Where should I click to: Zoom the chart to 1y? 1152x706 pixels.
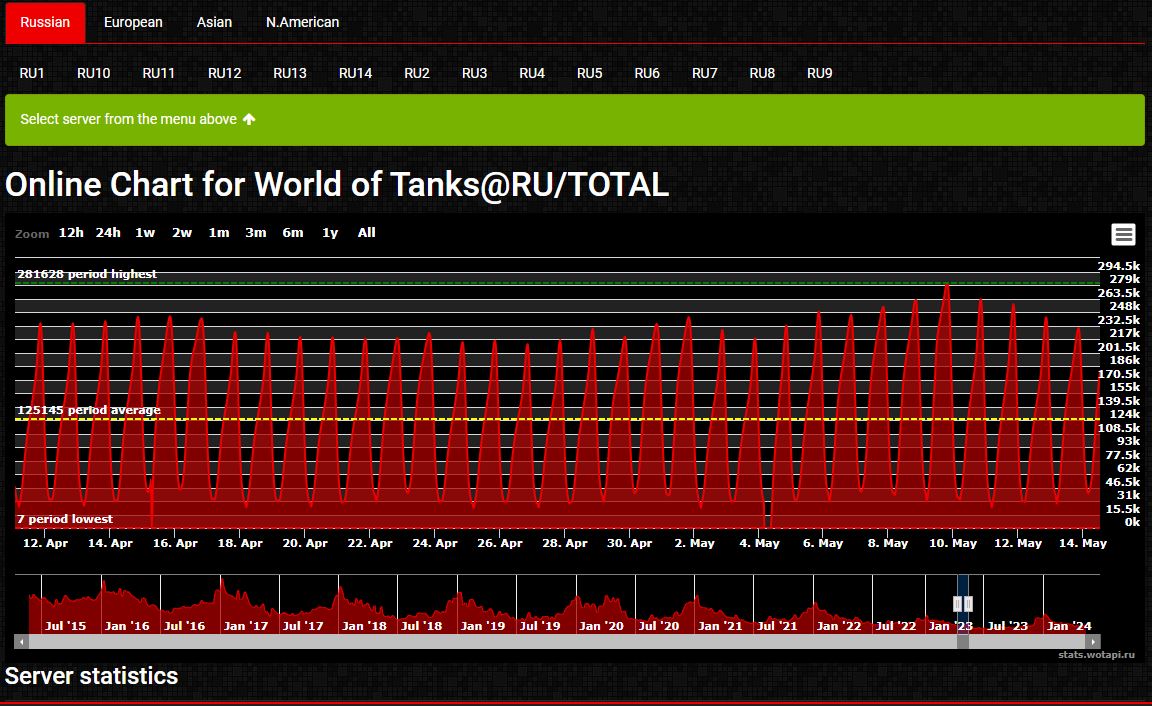click(x=330, y=233)
